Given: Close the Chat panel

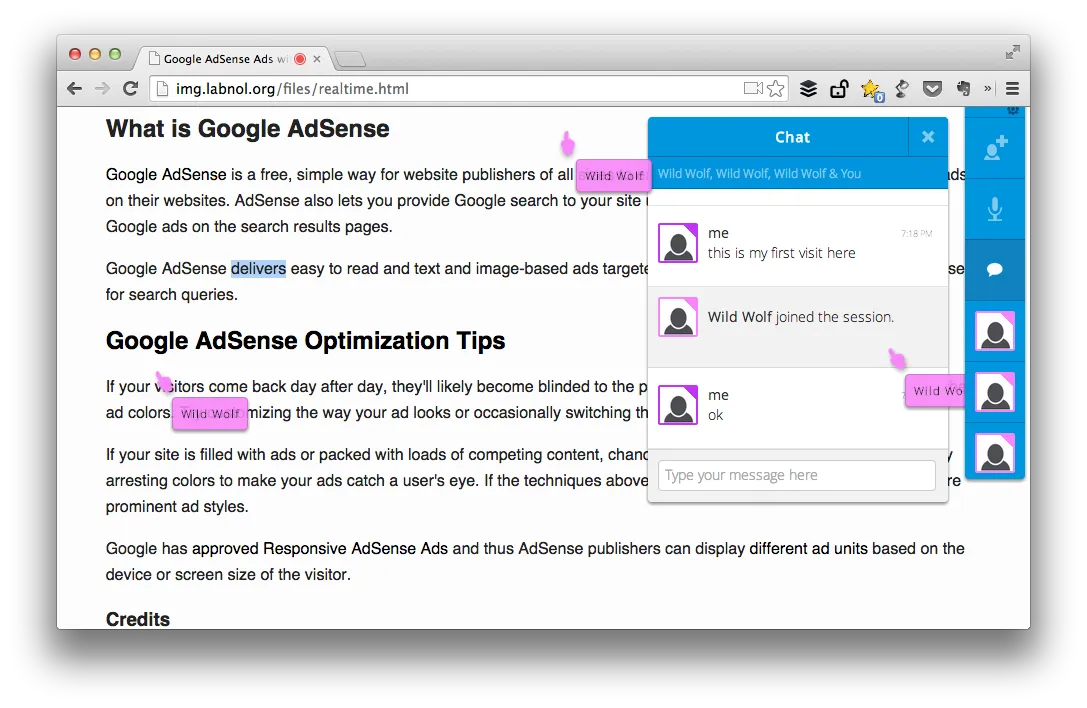Looking at the screenshot, I should click(928, 137).
